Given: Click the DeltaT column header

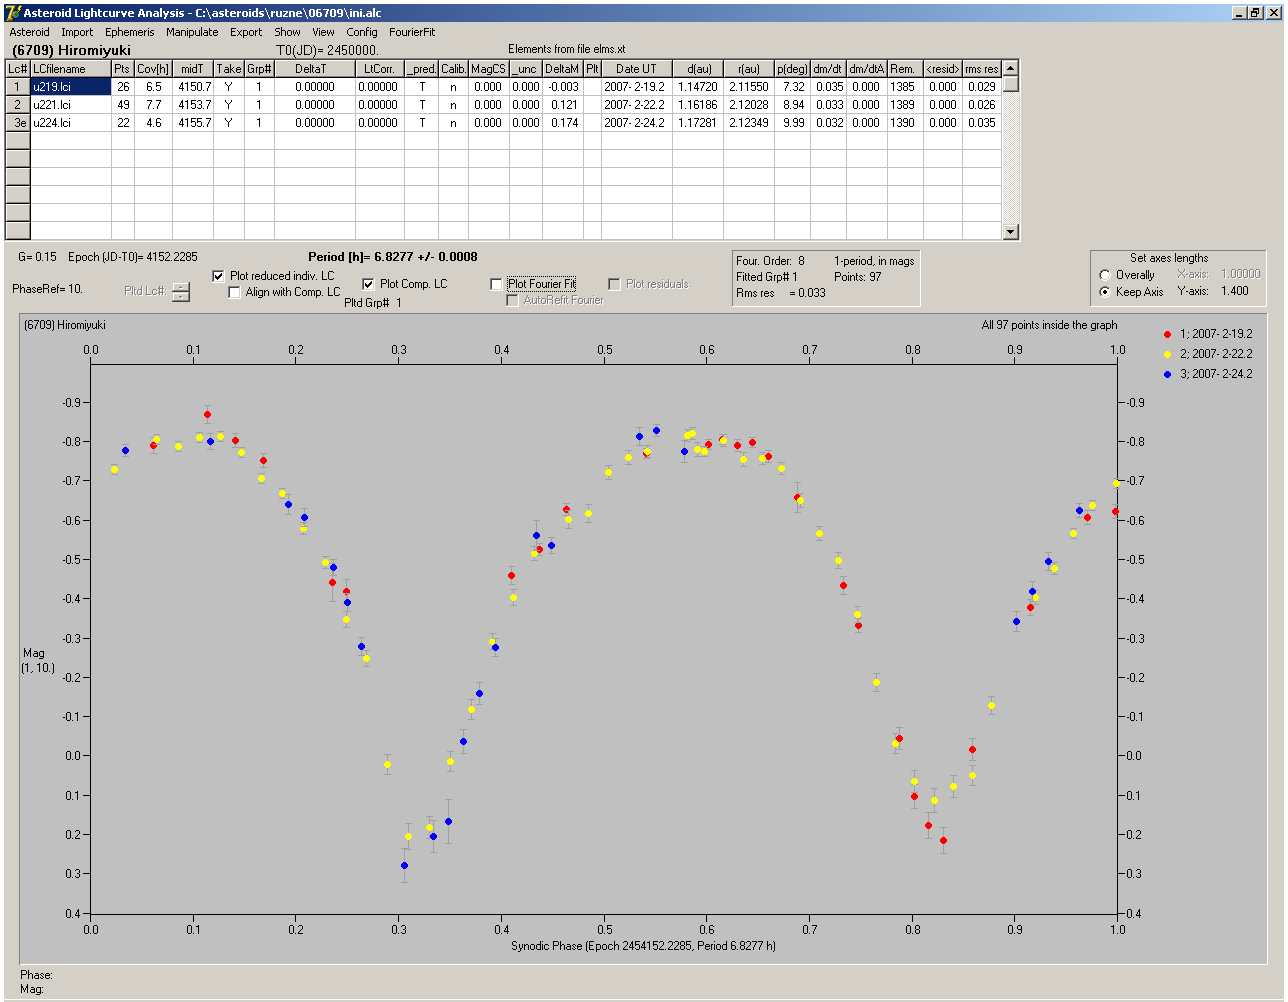Looking at the screenshot, I should [x=315, y=69].
